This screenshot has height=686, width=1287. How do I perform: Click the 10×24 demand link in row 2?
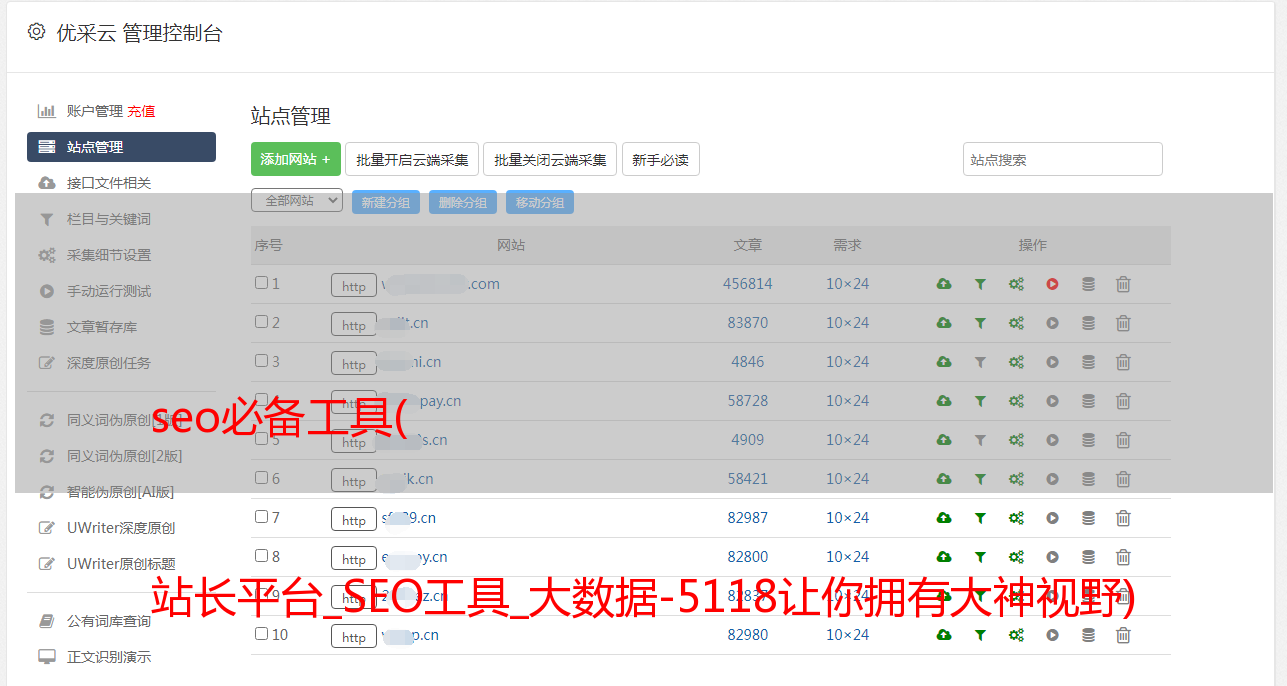click(848, 323)
